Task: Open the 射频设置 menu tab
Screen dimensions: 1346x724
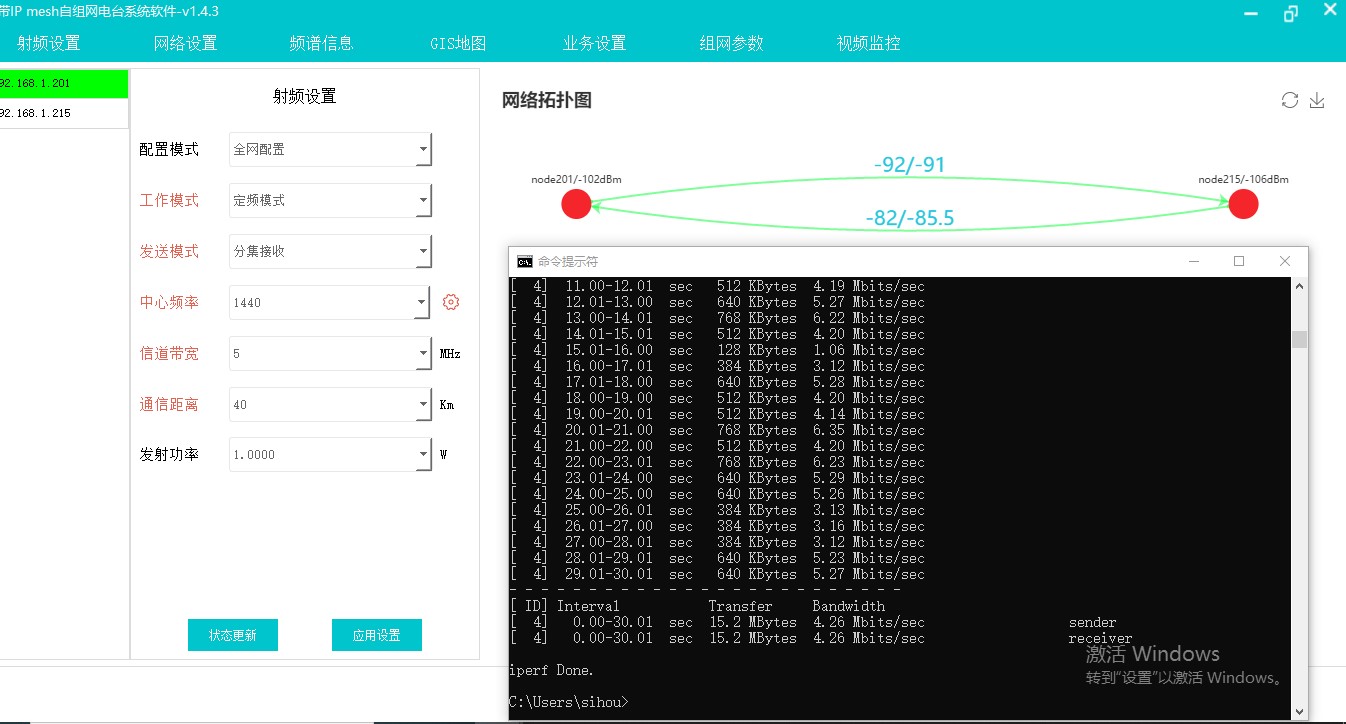Action: (49, 44)
